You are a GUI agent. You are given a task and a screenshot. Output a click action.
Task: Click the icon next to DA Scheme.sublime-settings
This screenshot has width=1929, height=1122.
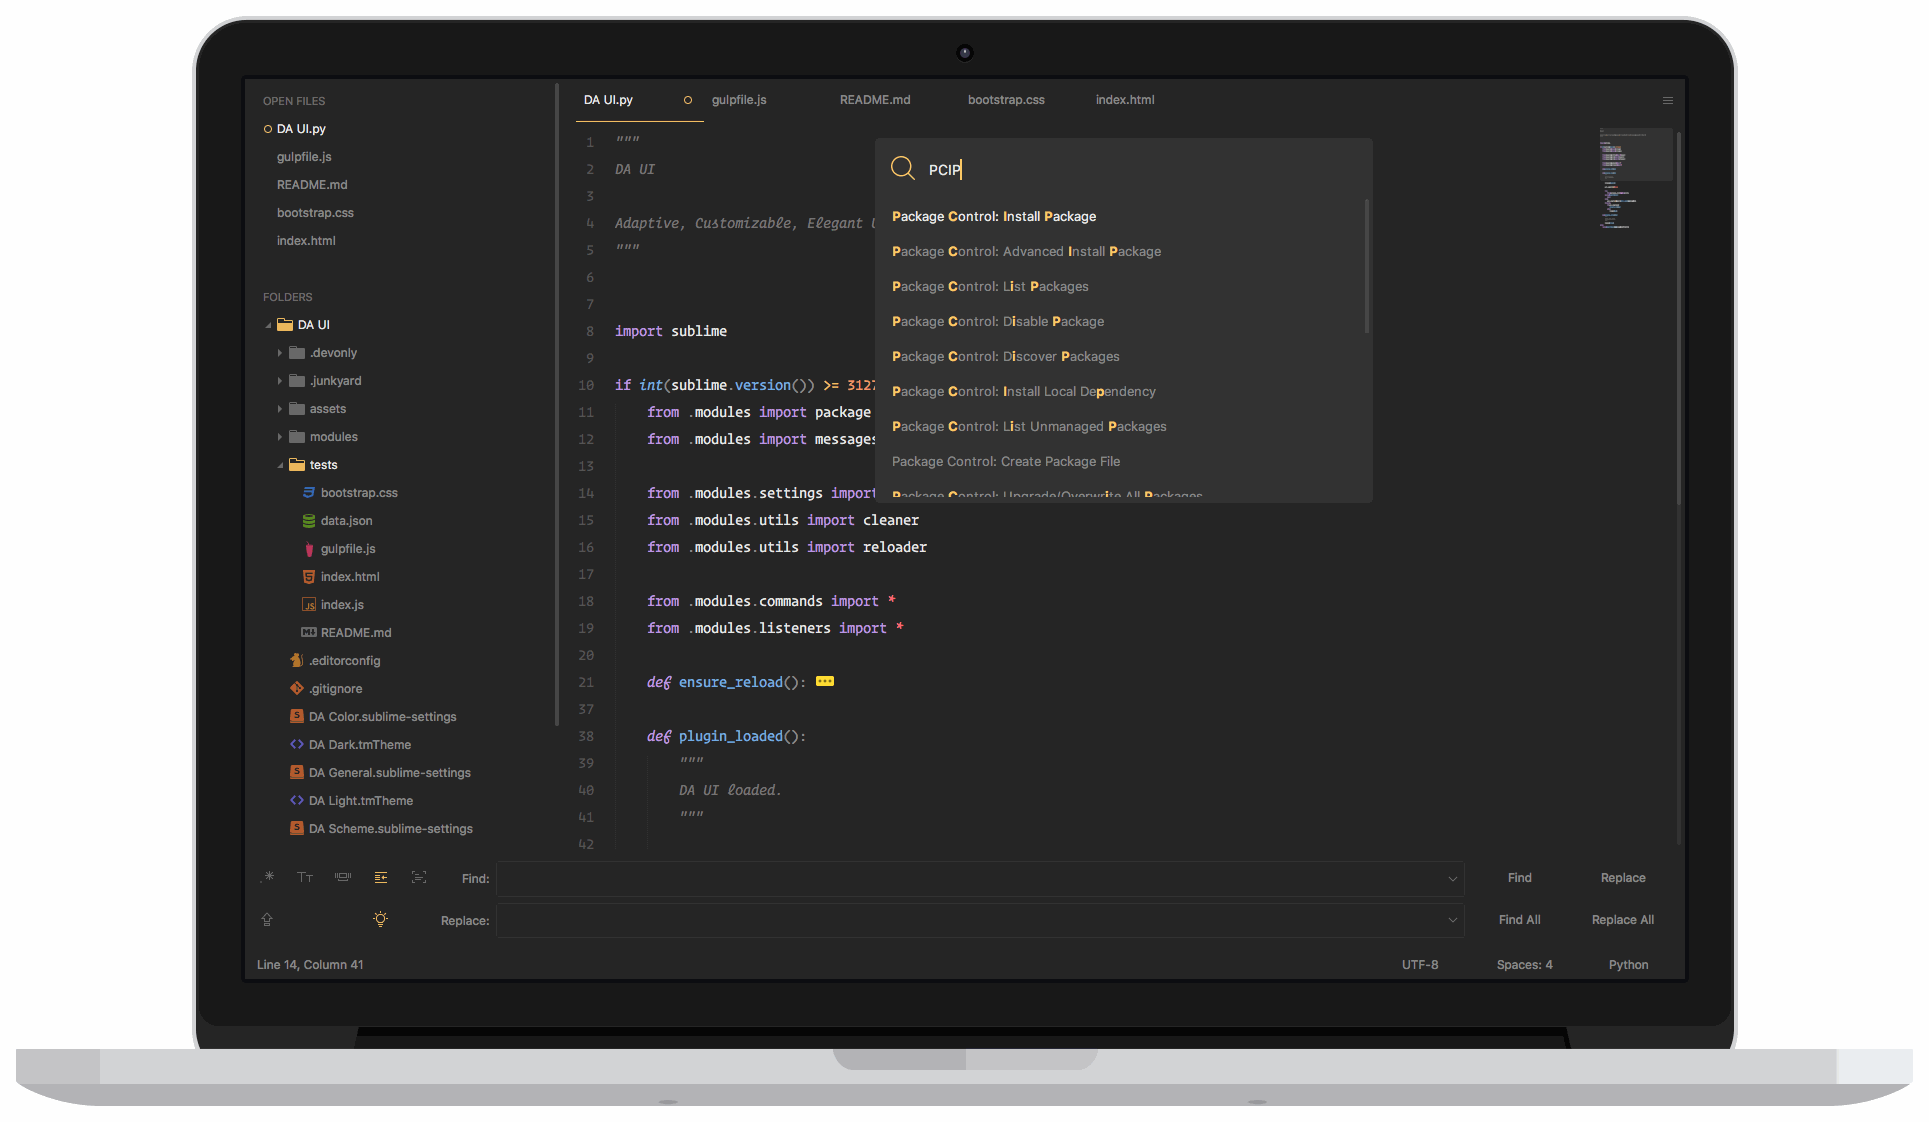[x=297, y=829]
